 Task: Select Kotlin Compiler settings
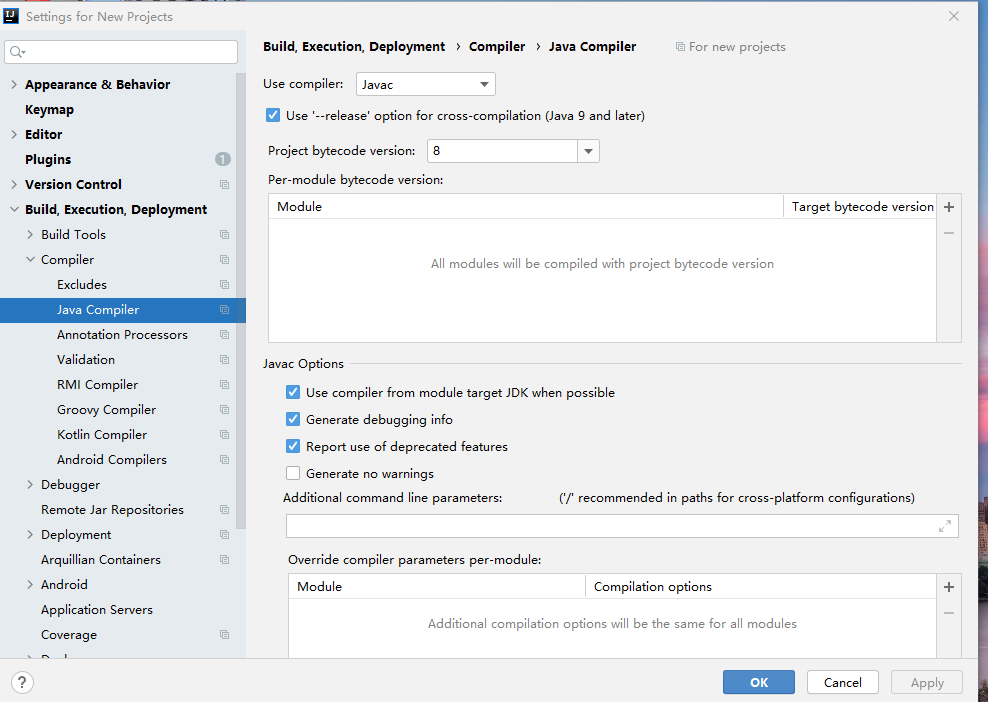(102, 435)
